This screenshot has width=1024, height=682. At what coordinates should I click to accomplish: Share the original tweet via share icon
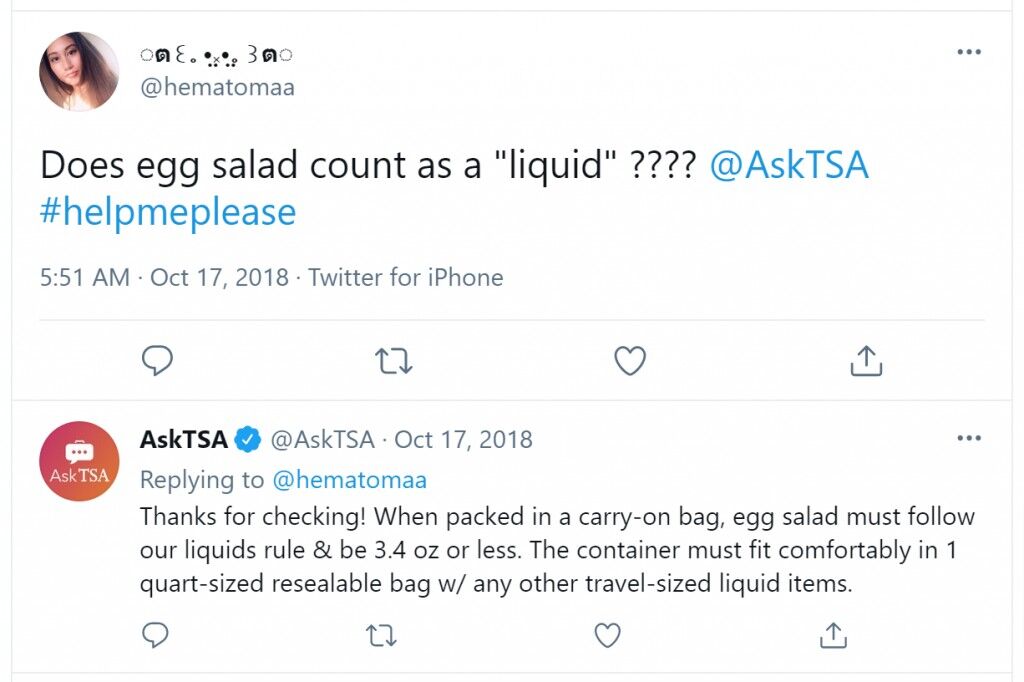[866, 361]
